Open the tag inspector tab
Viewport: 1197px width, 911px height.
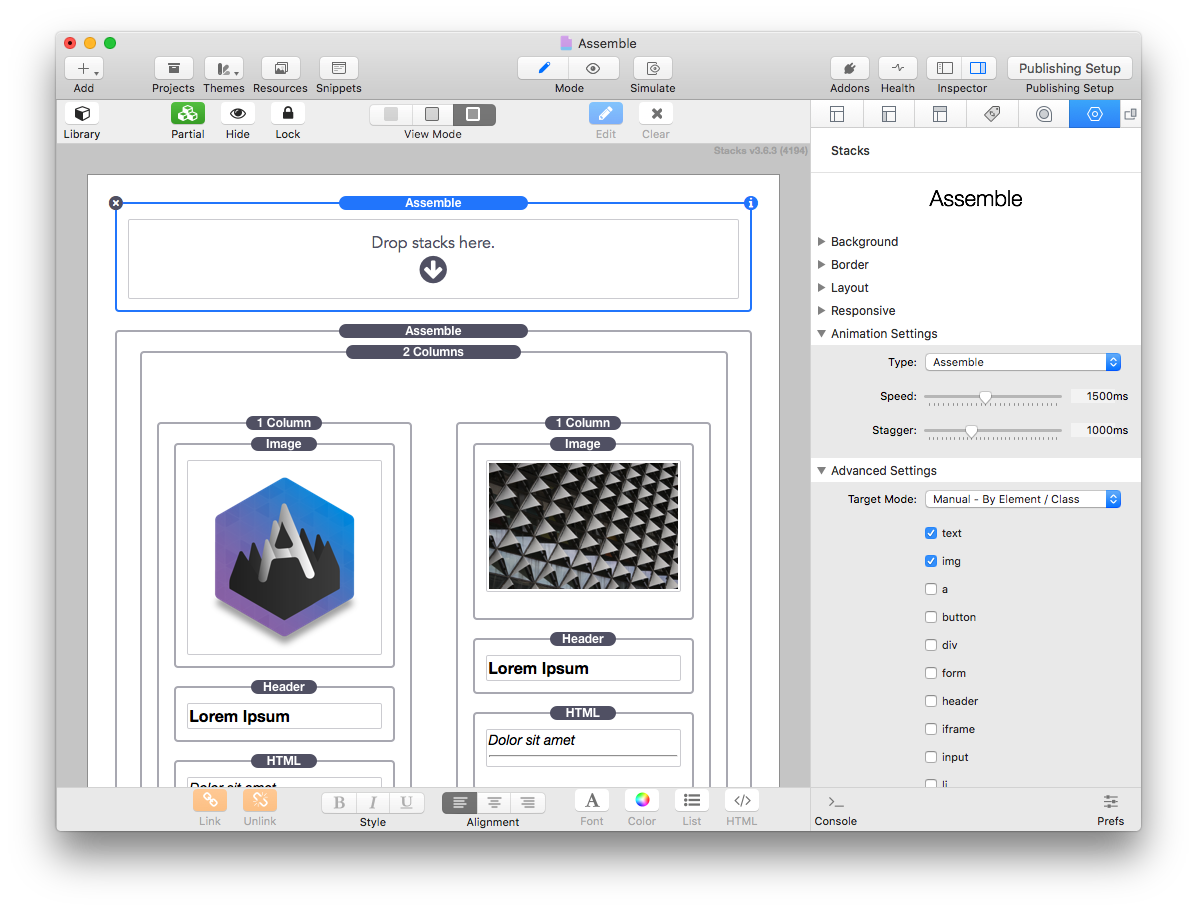tap(992, 115)
